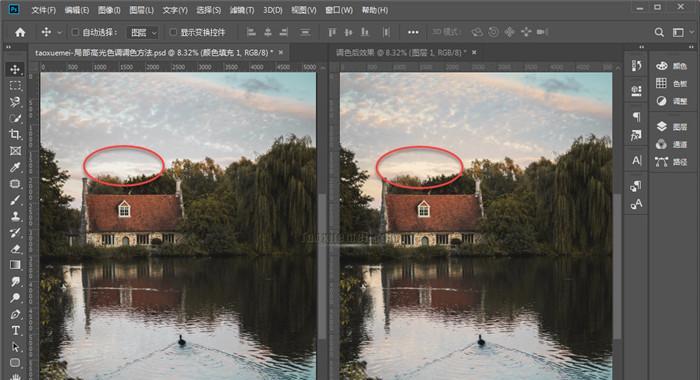Toggle the 显示变换控件 checkbox

pyautogui.click(x=173, y=32)
